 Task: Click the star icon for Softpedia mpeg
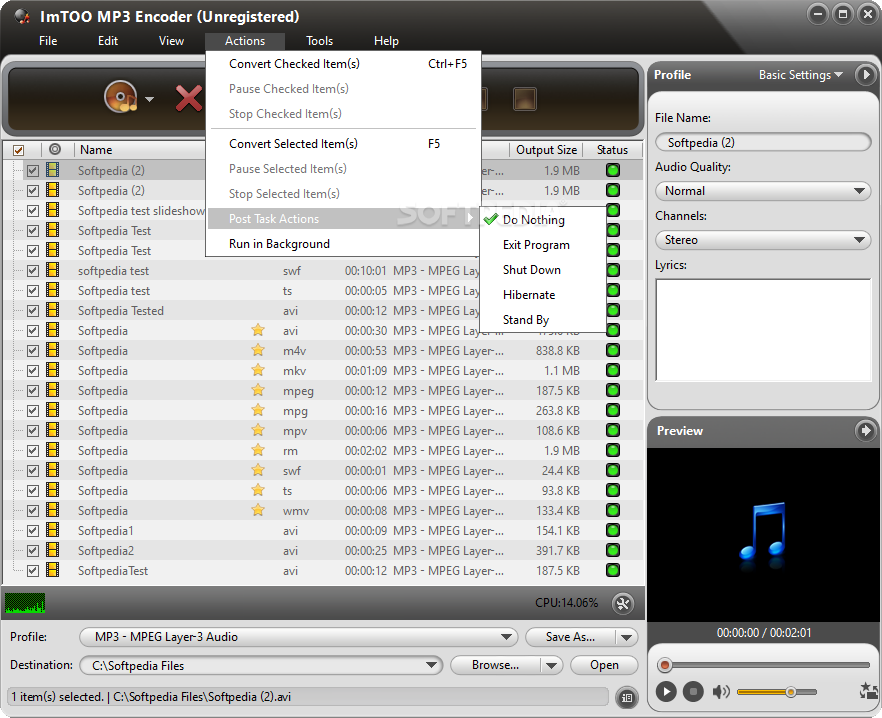click(x=258, y=390)
